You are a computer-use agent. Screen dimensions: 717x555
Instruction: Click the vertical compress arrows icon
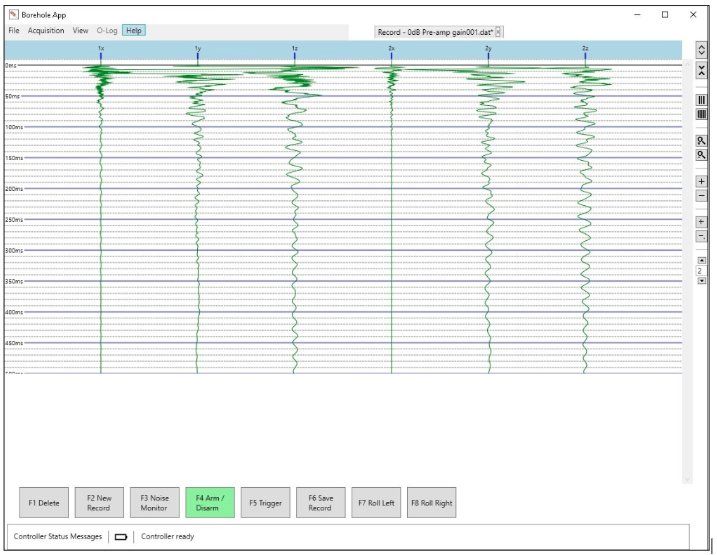701,70
